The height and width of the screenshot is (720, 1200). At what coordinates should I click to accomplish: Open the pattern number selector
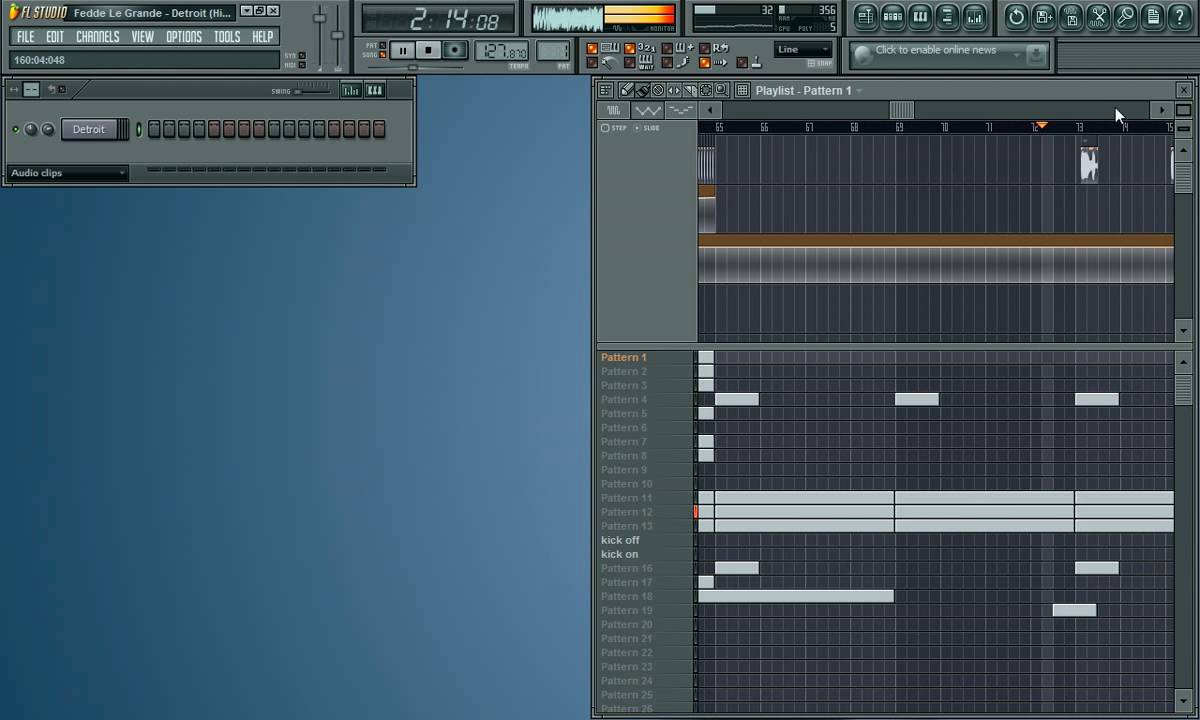[x=553, y=50]
